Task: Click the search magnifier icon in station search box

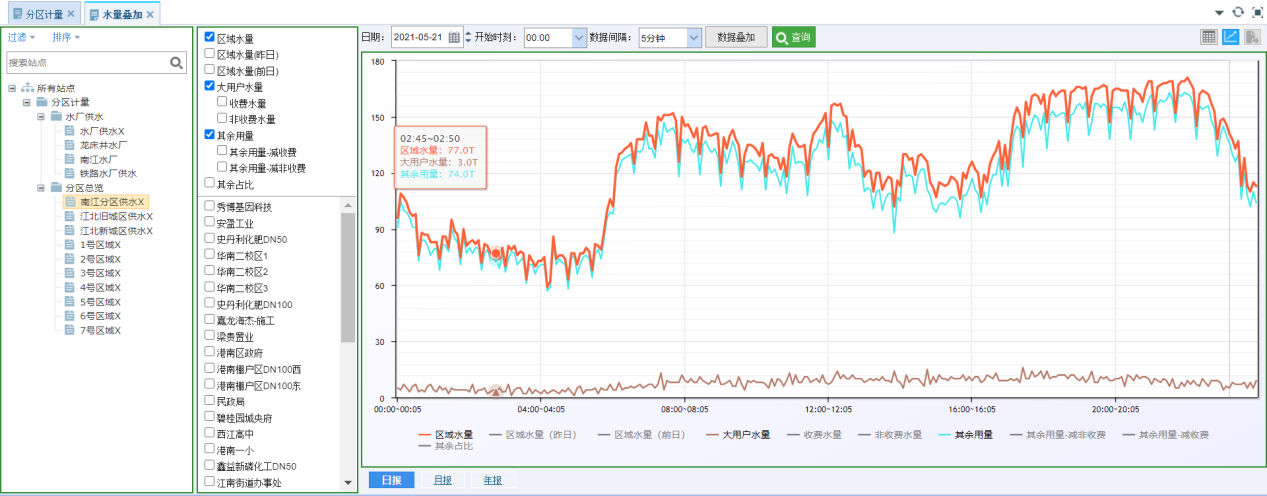Action: (176, 63)
